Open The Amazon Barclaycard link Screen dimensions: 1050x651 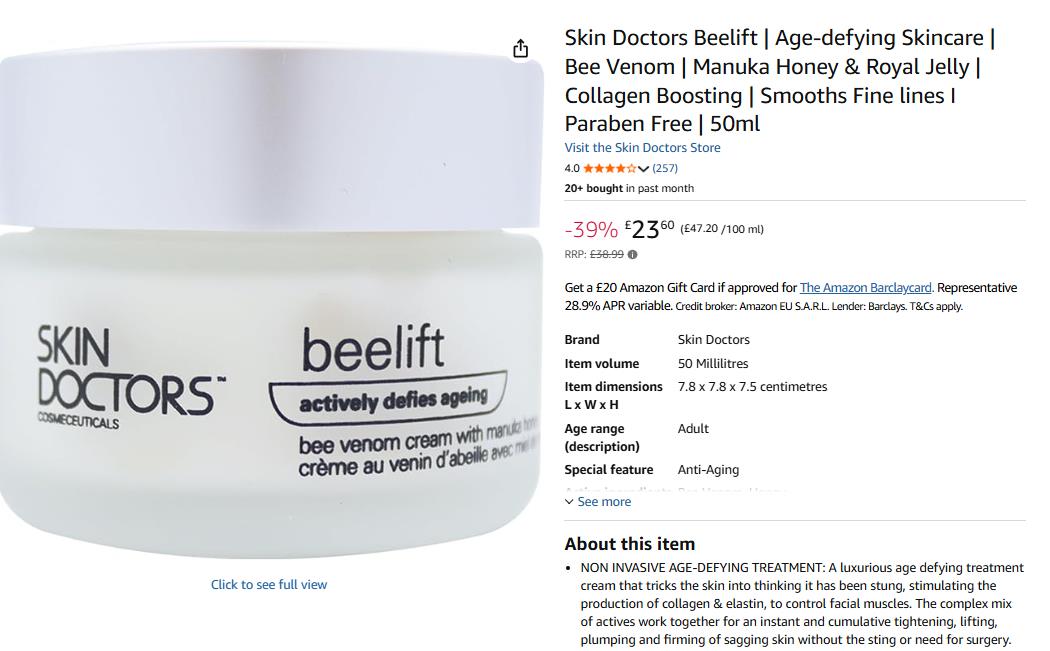tap(865, 287)
